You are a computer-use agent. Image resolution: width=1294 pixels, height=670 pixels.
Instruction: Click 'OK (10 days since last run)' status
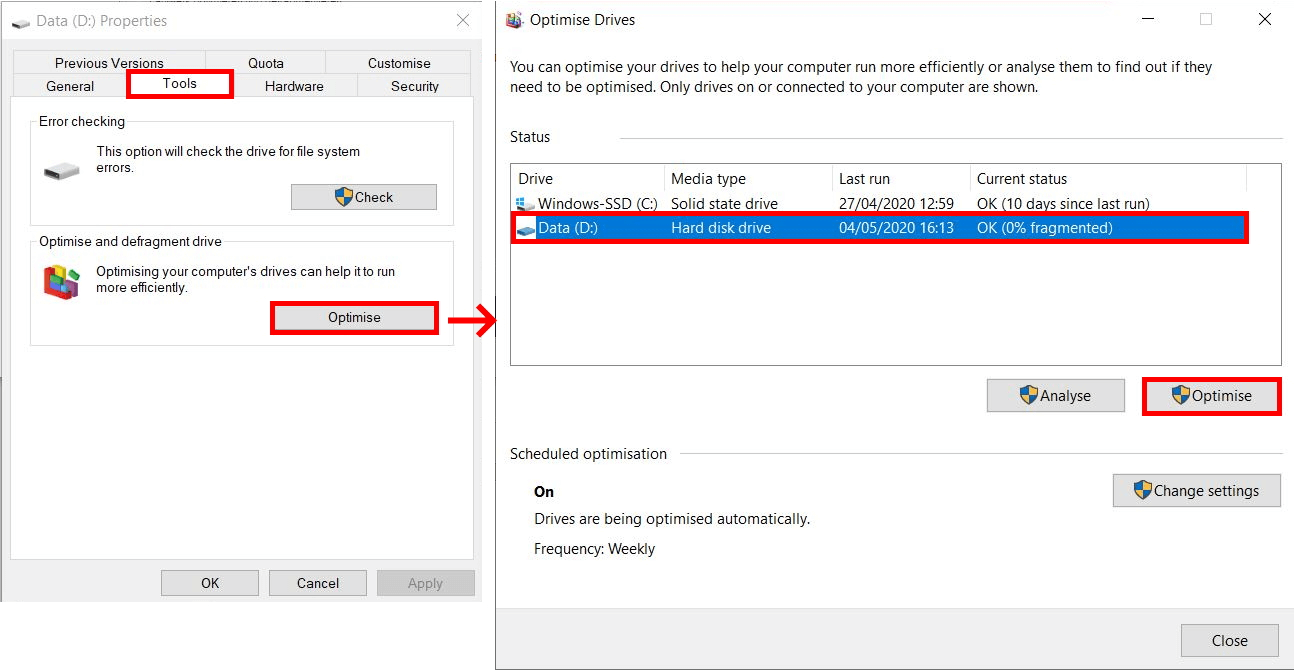(1063, 204)
